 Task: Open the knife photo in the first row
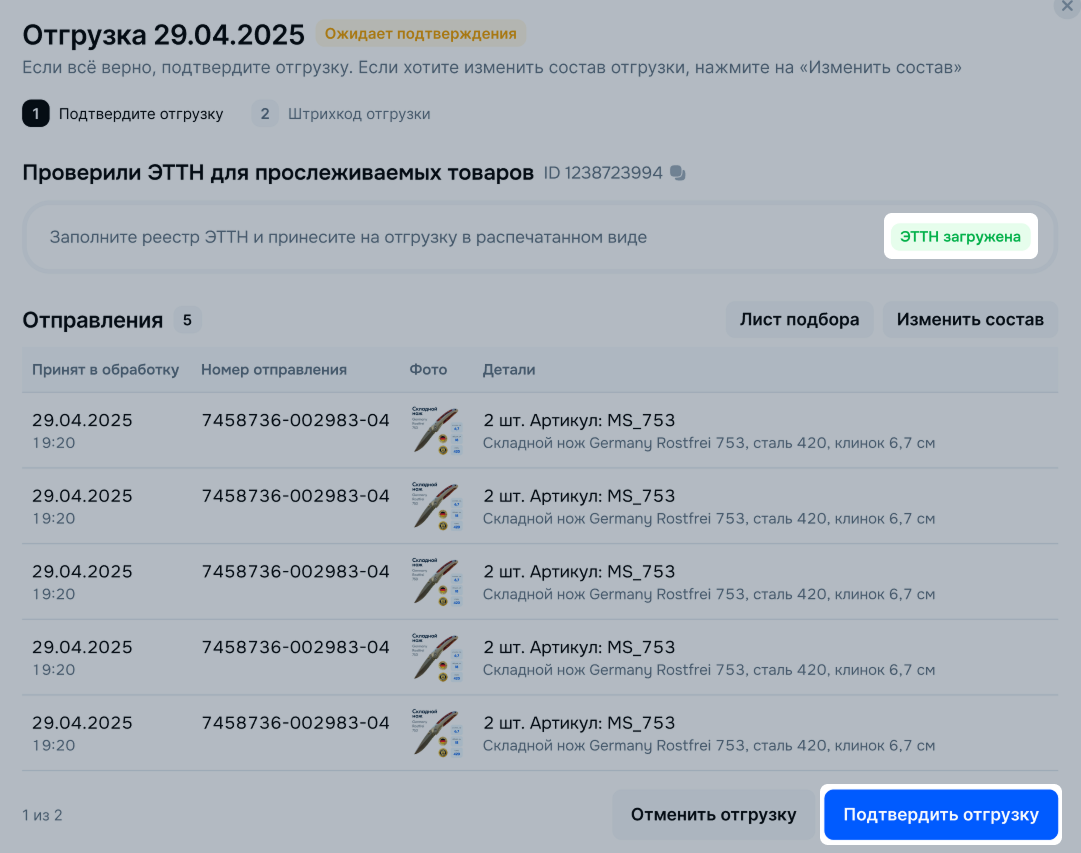436,430
